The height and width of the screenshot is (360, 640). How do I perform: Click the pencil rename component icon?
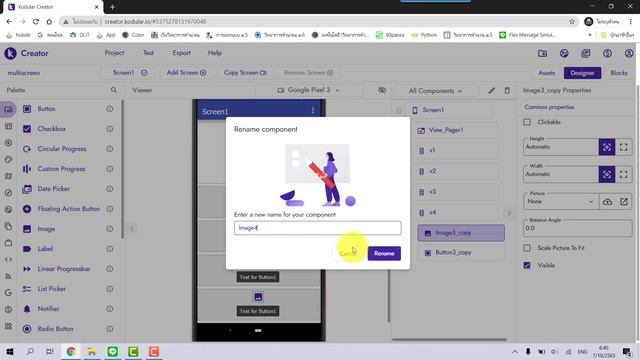pyautogui.click(x=491, y=91)
